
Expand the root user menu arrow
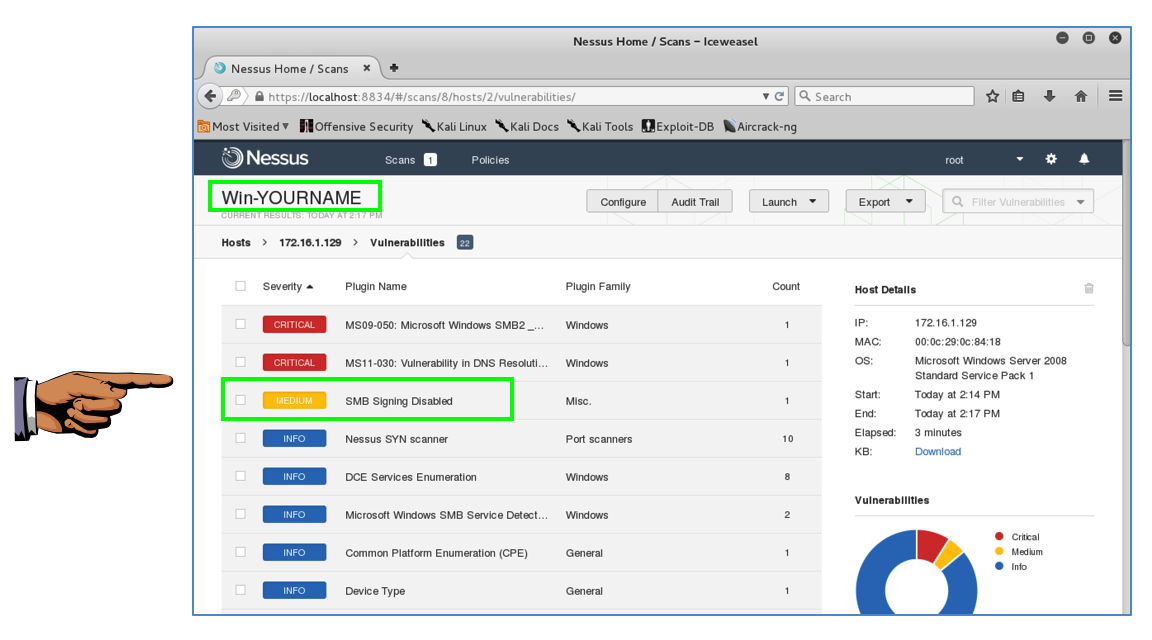click(x=1019, y=159)
